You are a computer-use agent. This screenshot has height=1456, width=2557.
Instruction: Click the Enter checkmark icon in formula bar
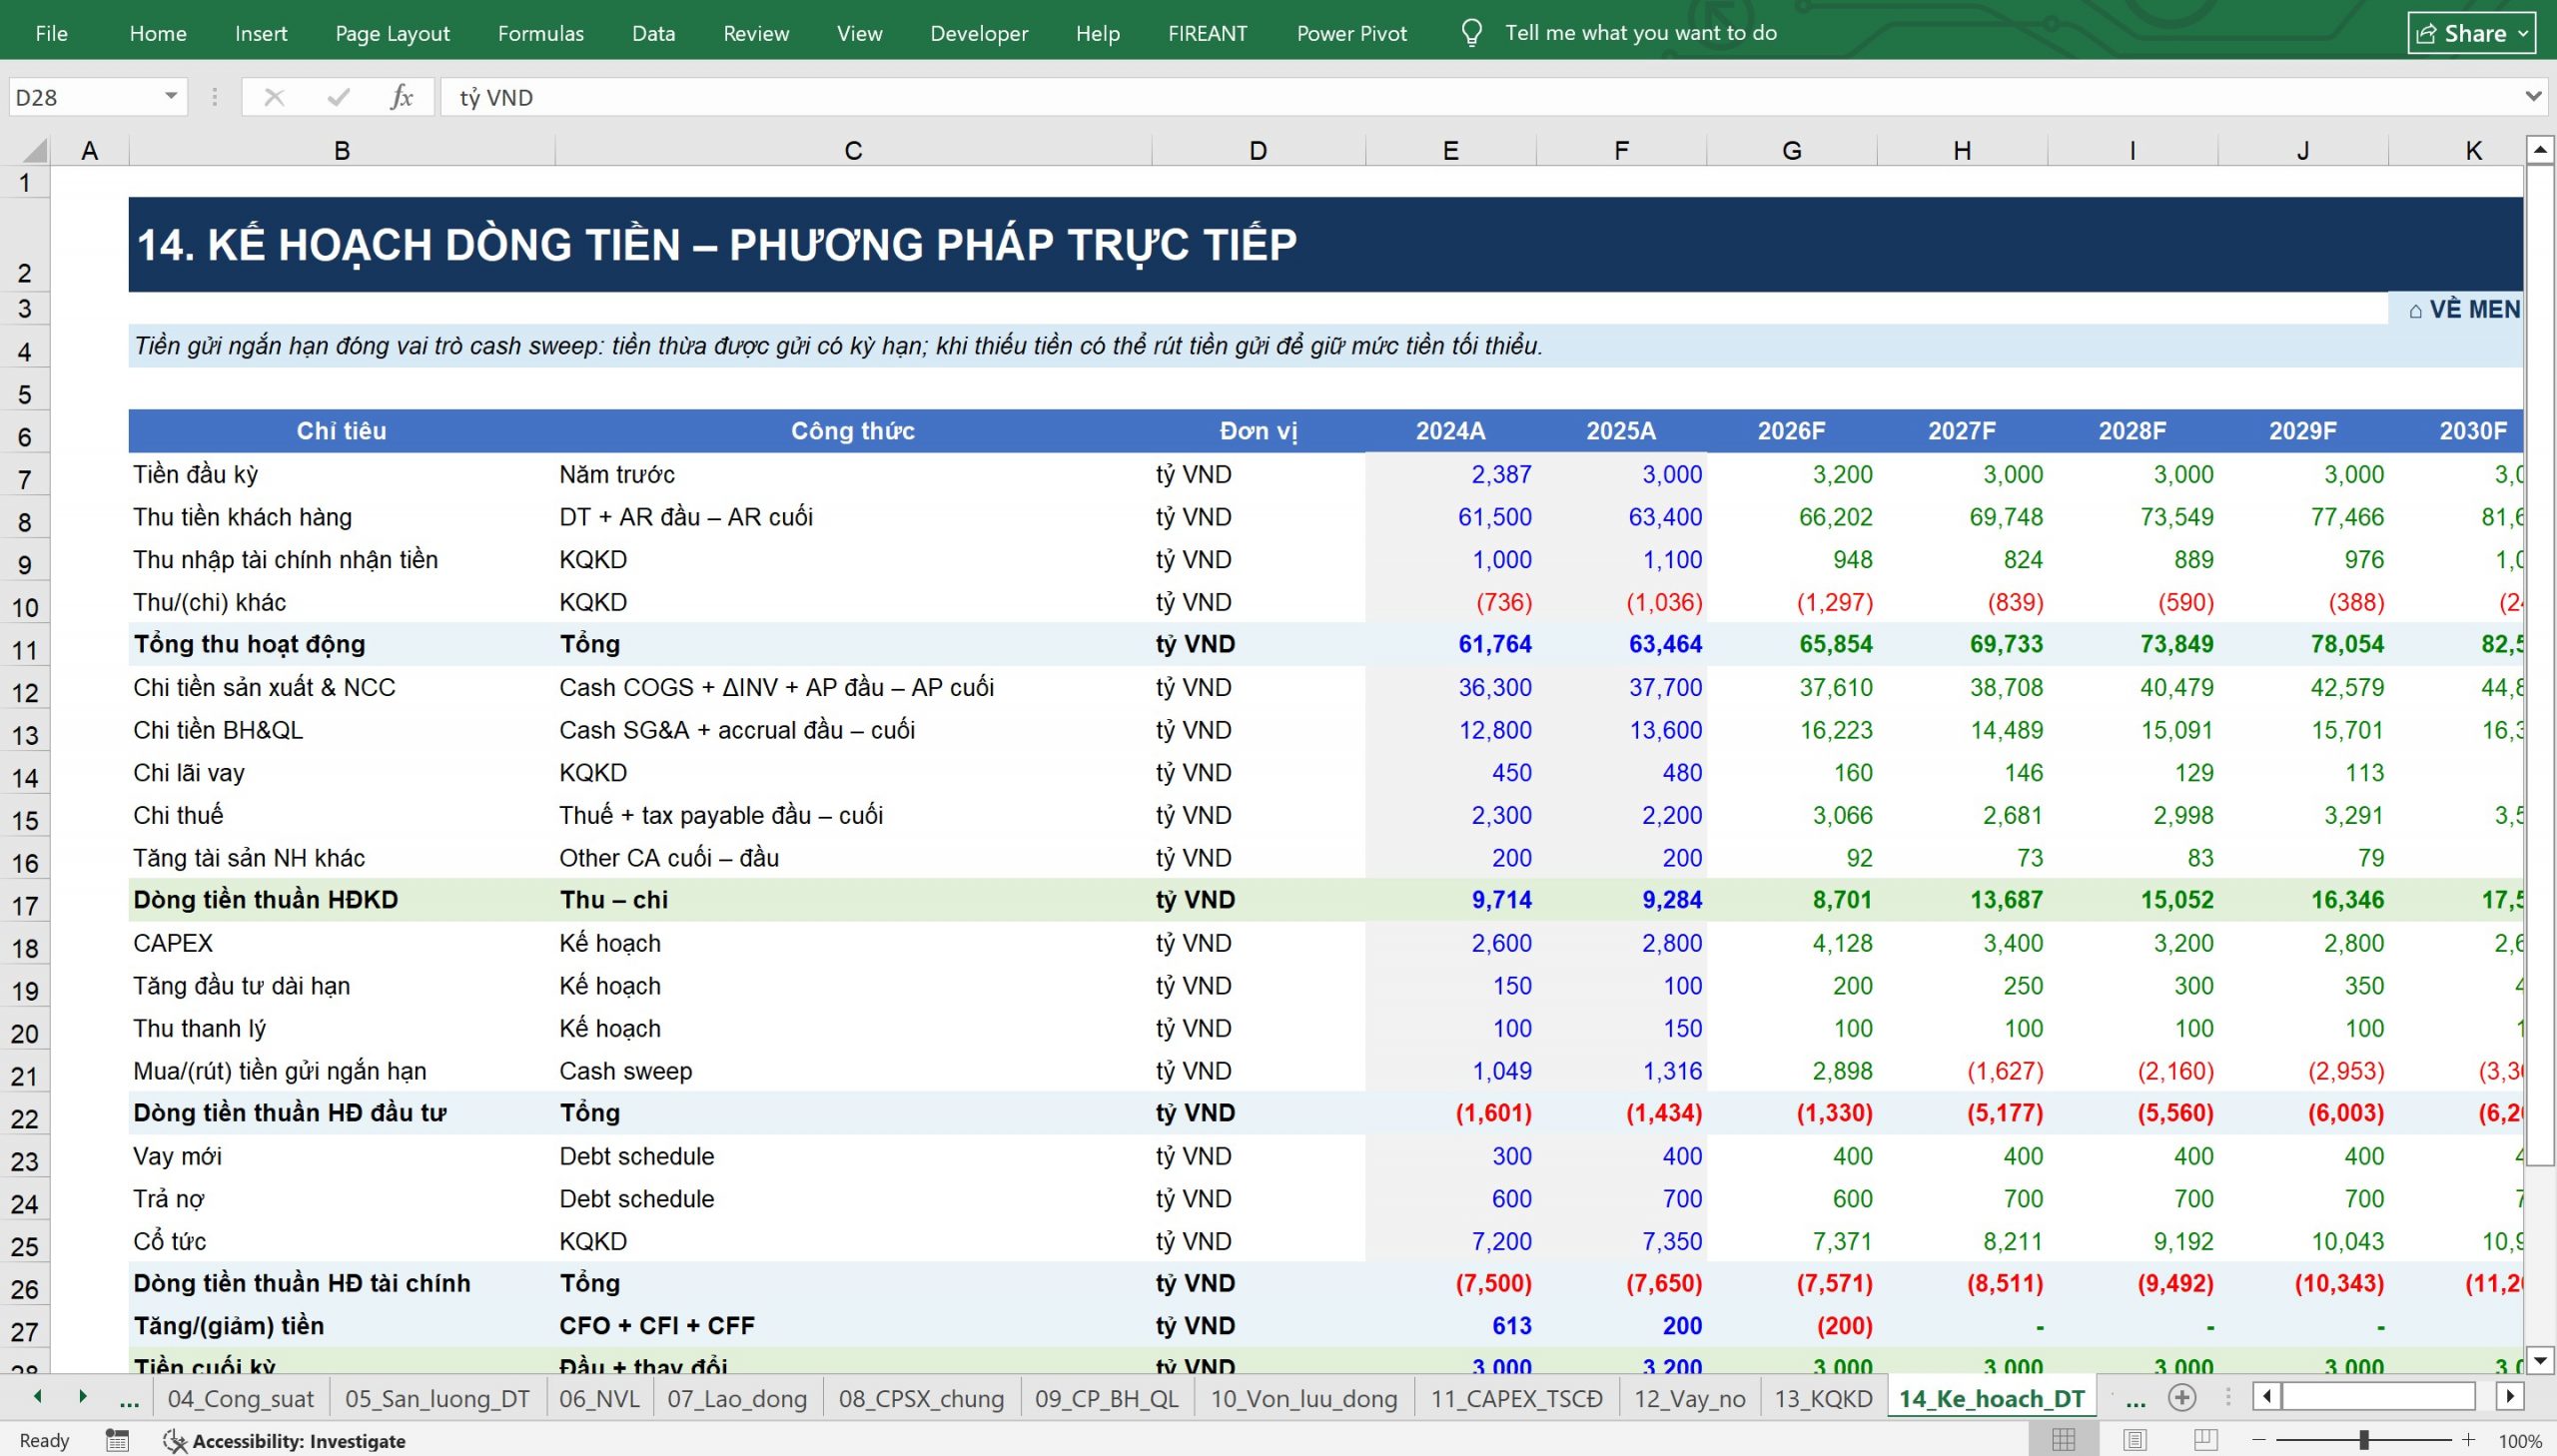pos(338,97)
